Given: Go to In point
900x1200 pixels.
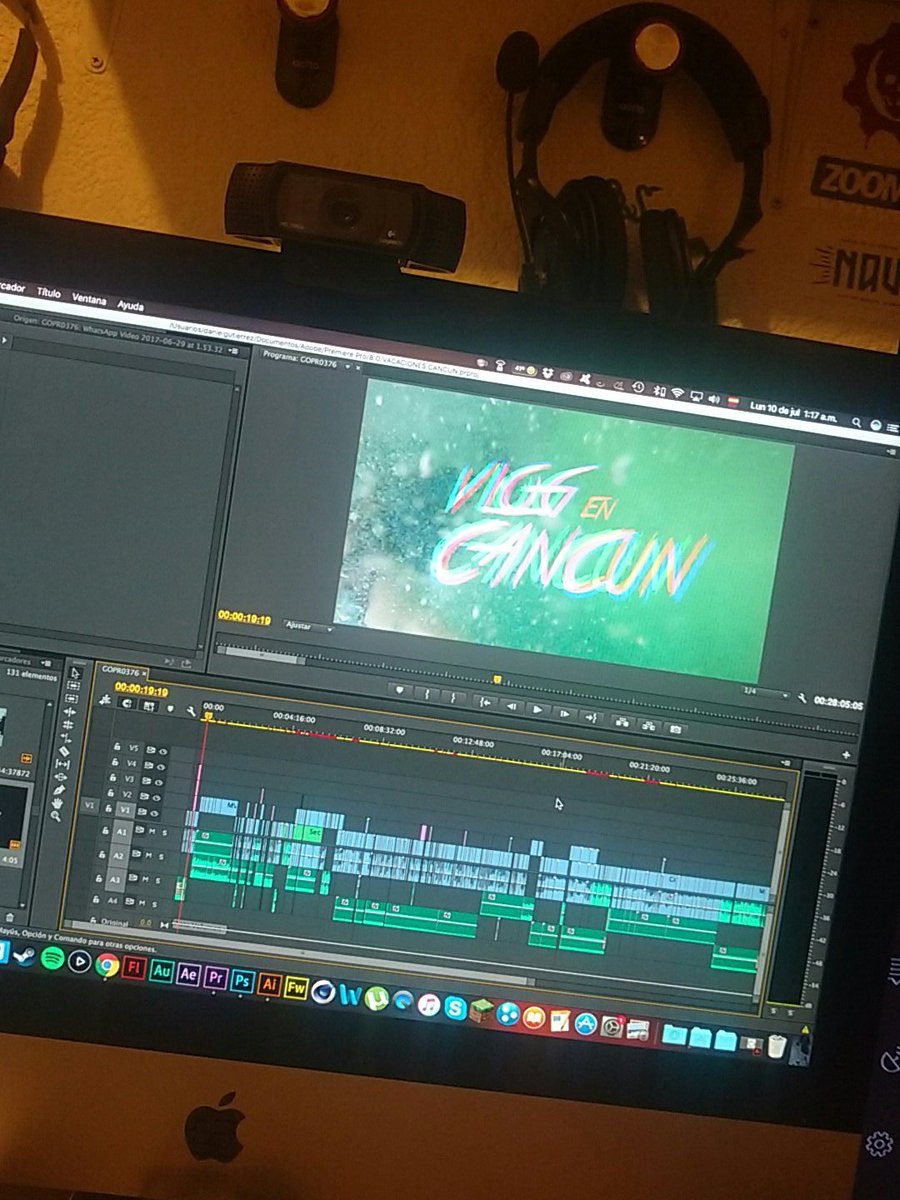Looking at the screenshot, I should [x=486, y=702].
